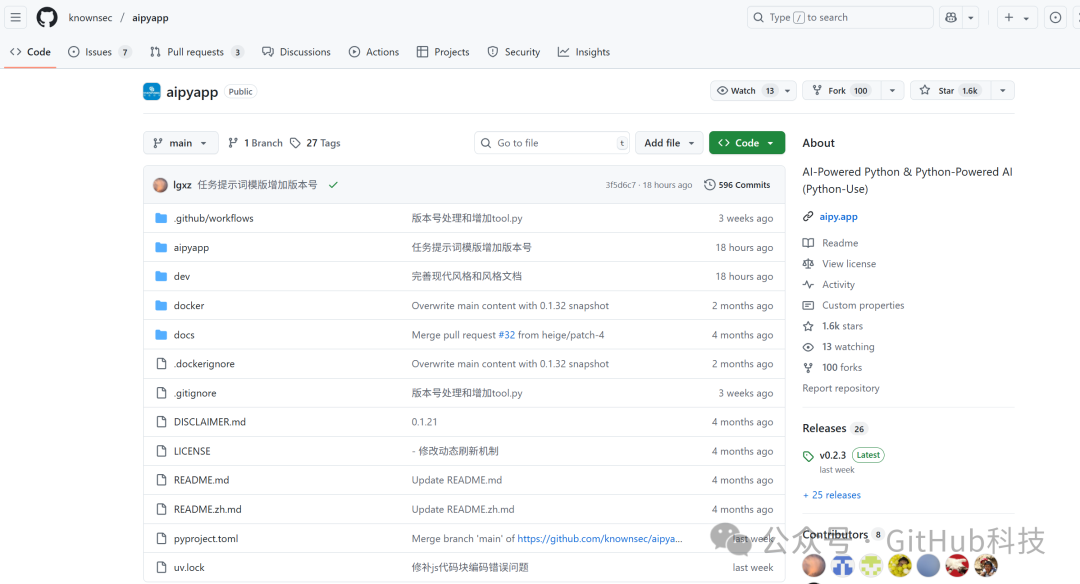This screenshot has width=1080, height=584.
Task: Open the aipy.app website link
Action: point(838,216)
